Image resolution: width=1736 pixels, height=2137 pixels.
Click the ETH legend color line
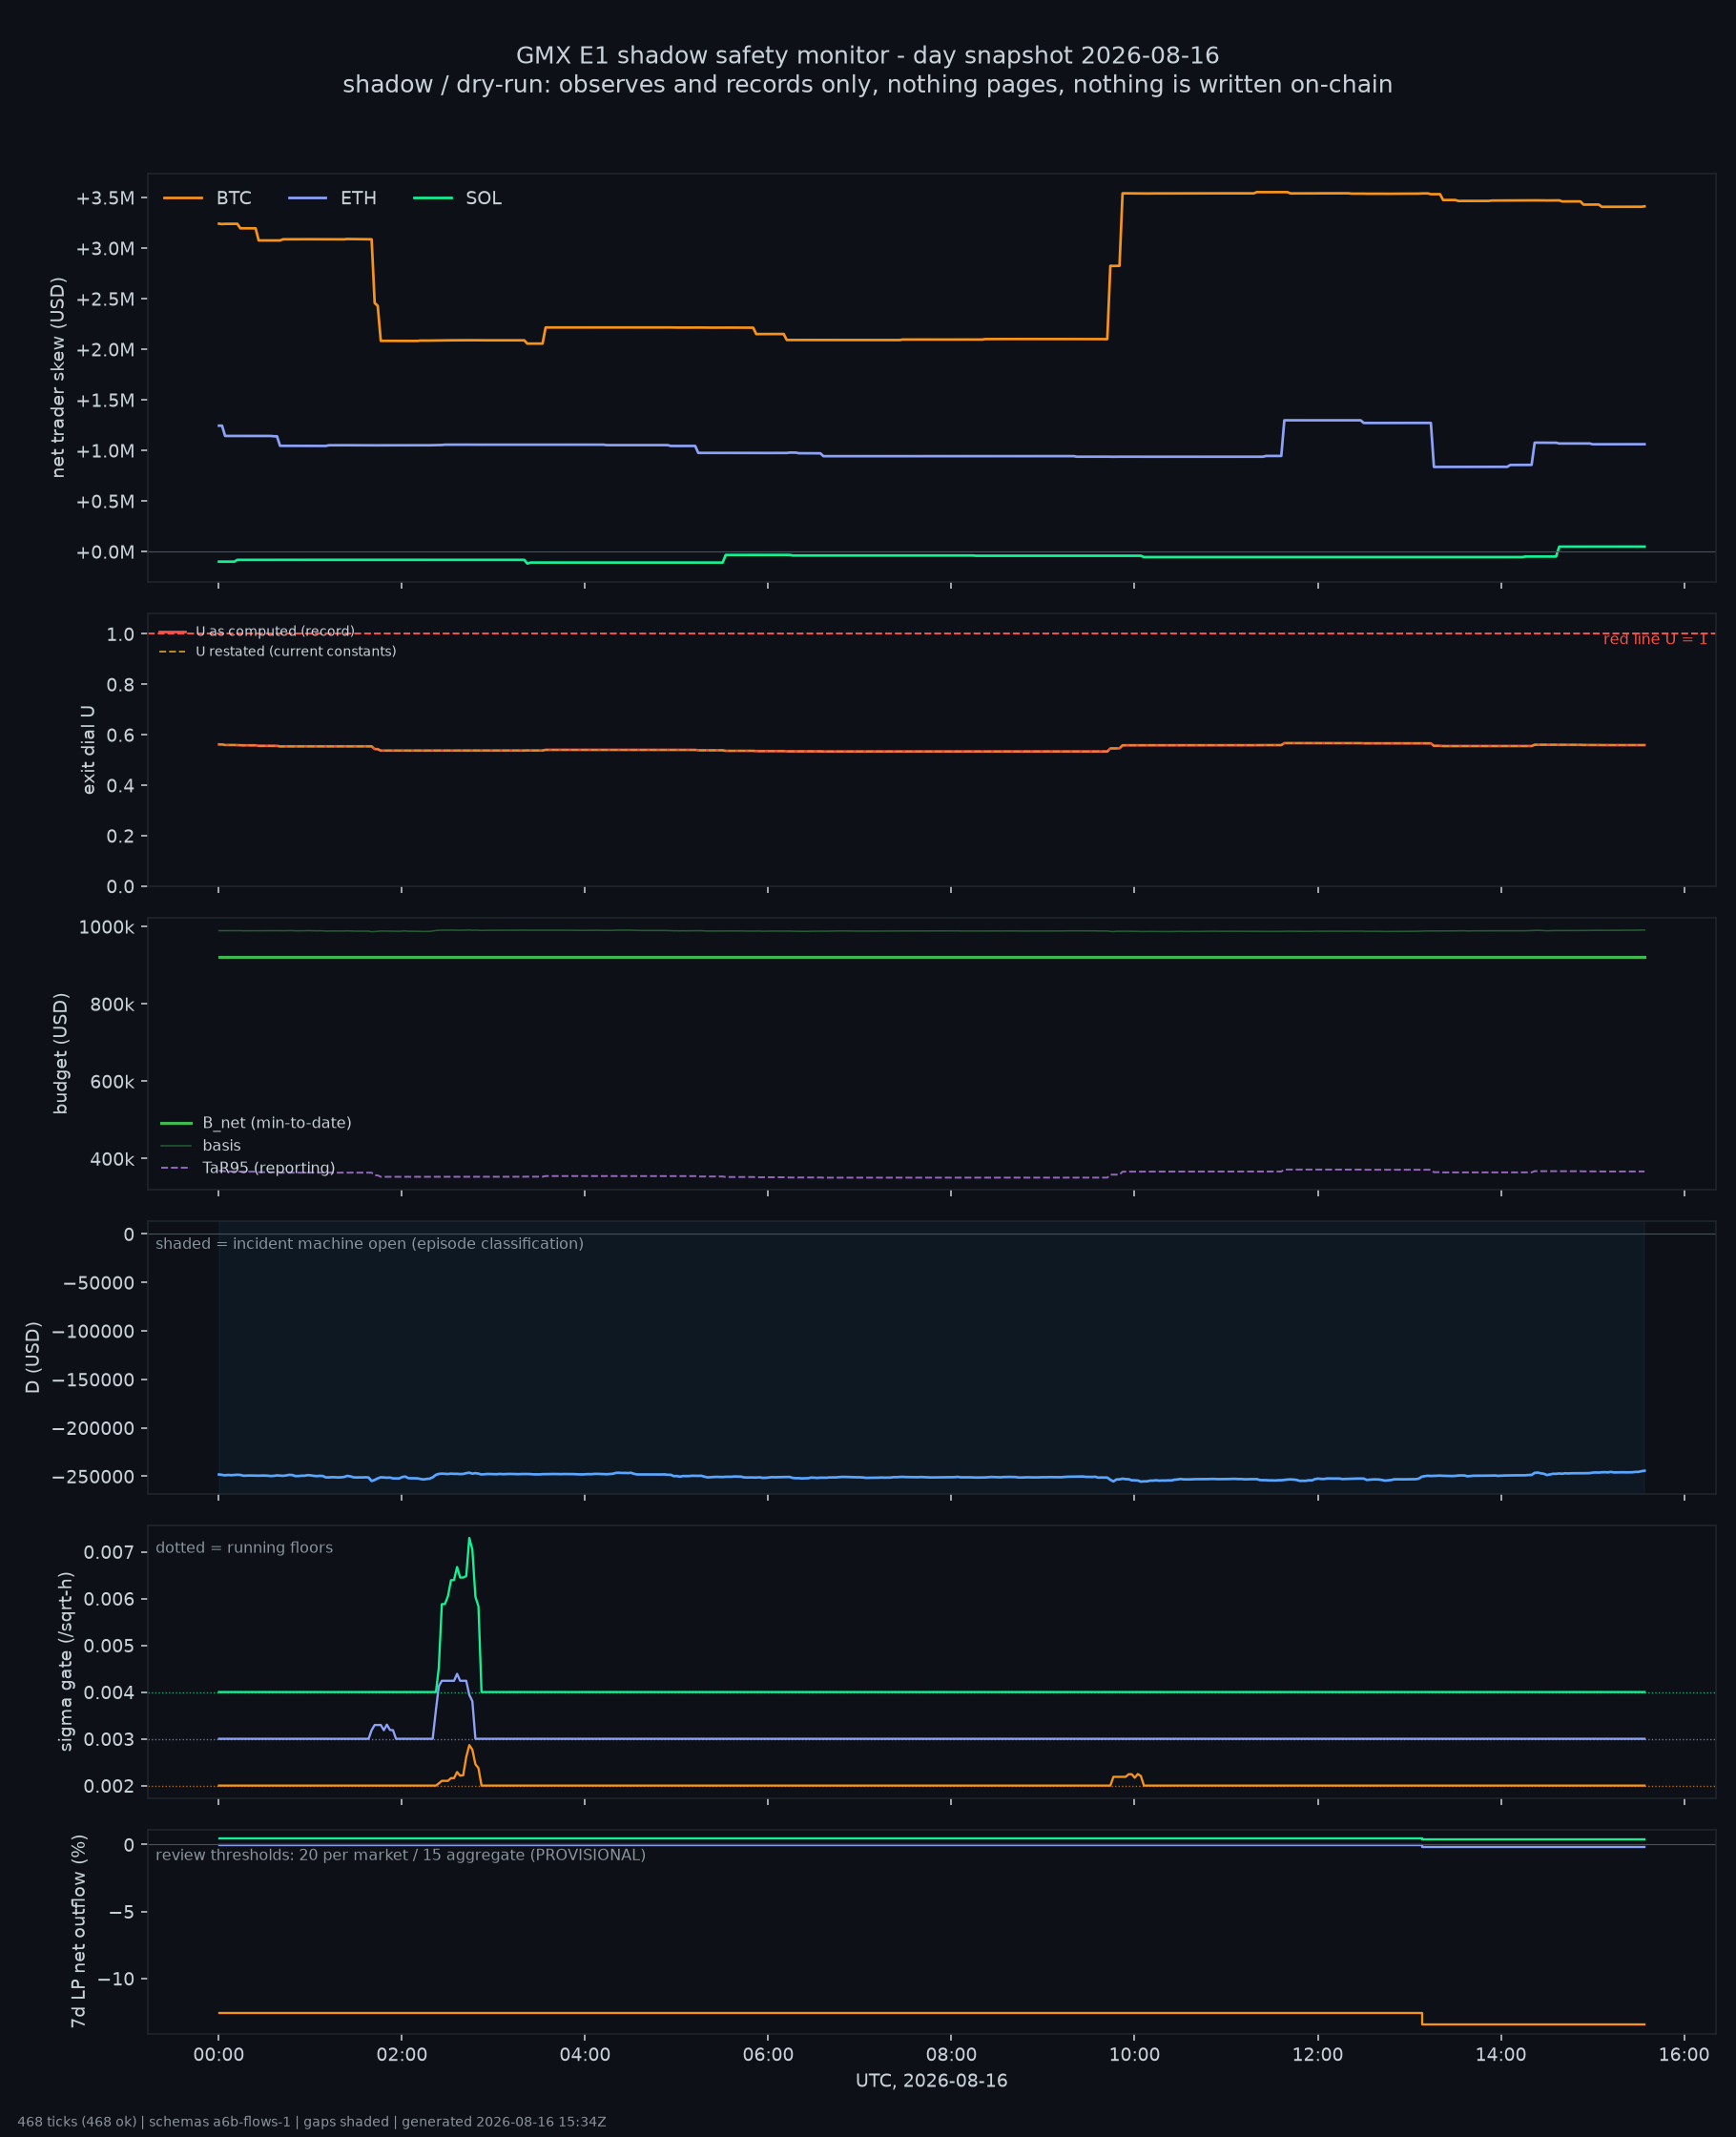coord(307,198)
